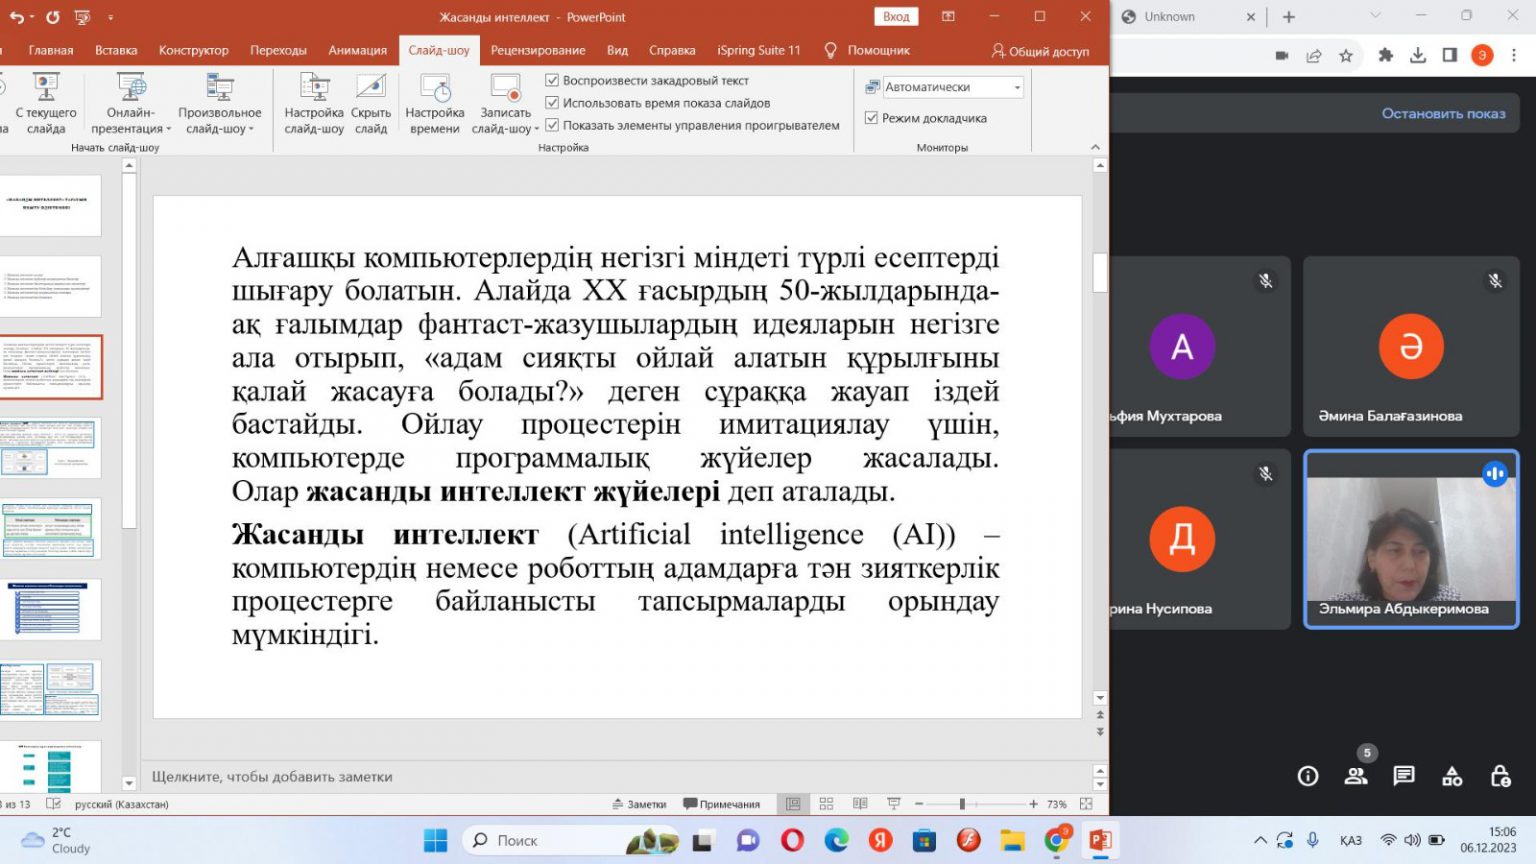Adjust the zoom slider handle

point(962,804)
